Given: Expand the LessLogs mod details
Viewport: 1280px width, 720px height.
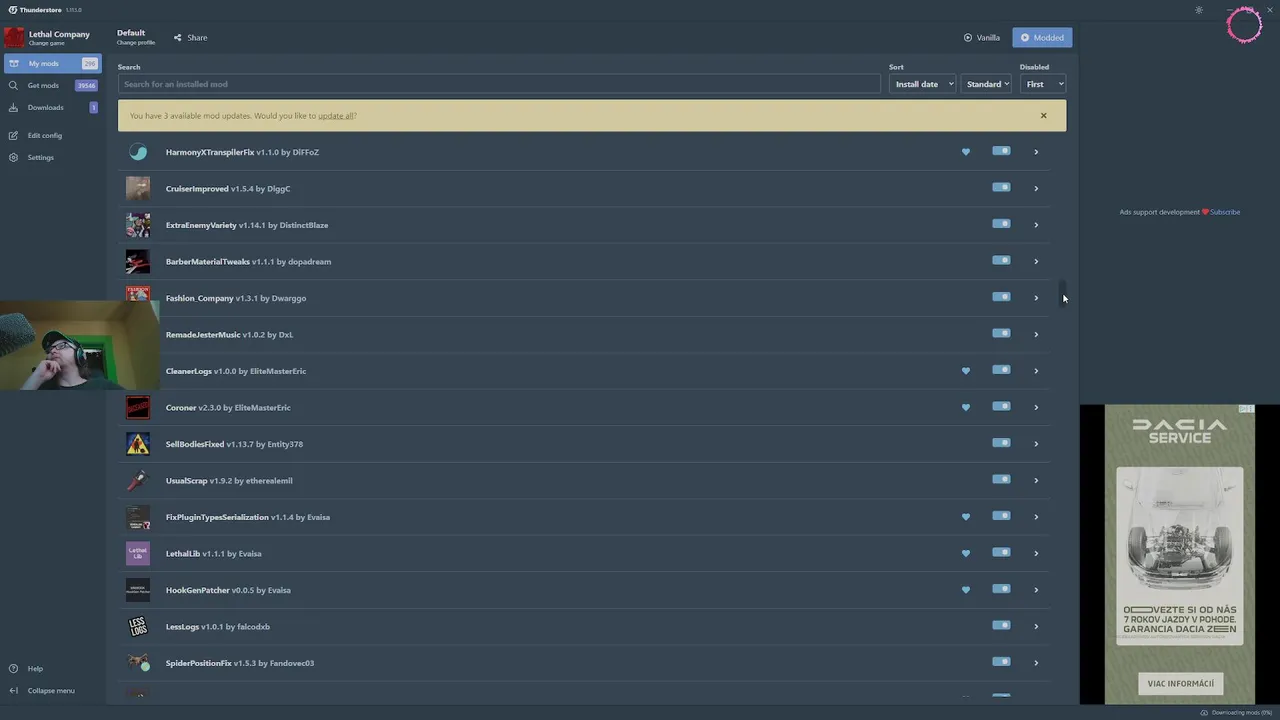Looking at the screenshot, I should coord(1036,627).
